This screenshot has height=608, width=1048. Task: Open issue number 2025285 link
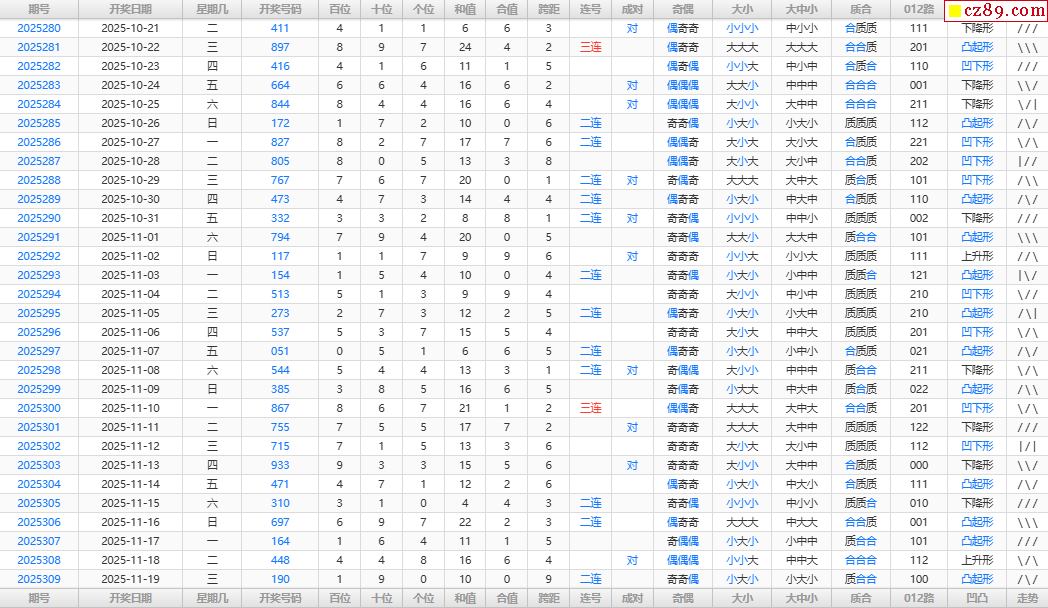pyautogui.click(x=39, y=123)
